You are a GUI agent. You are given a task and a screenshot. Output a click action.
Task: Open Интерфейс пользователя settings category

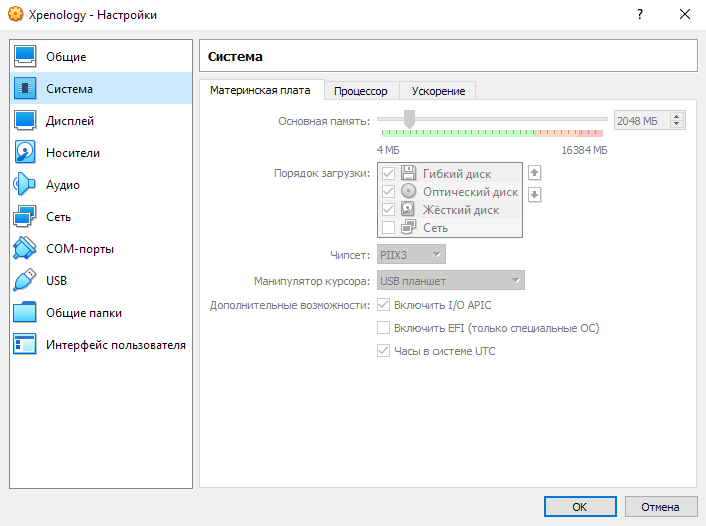click(101, 344)
